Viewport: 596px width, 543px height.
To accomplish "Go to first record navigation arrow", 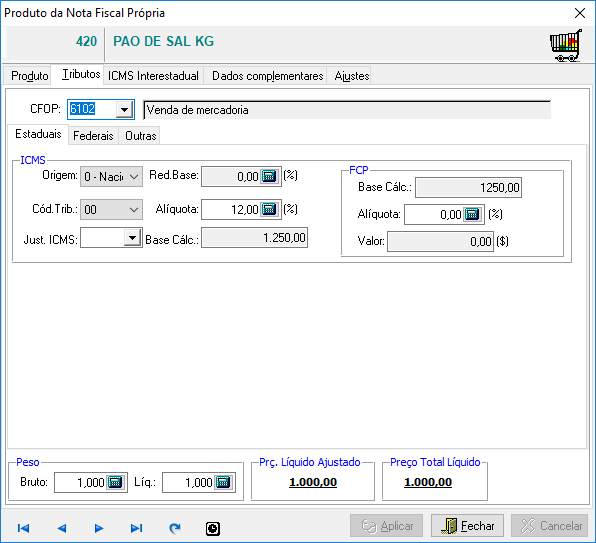I will (24, 528).
